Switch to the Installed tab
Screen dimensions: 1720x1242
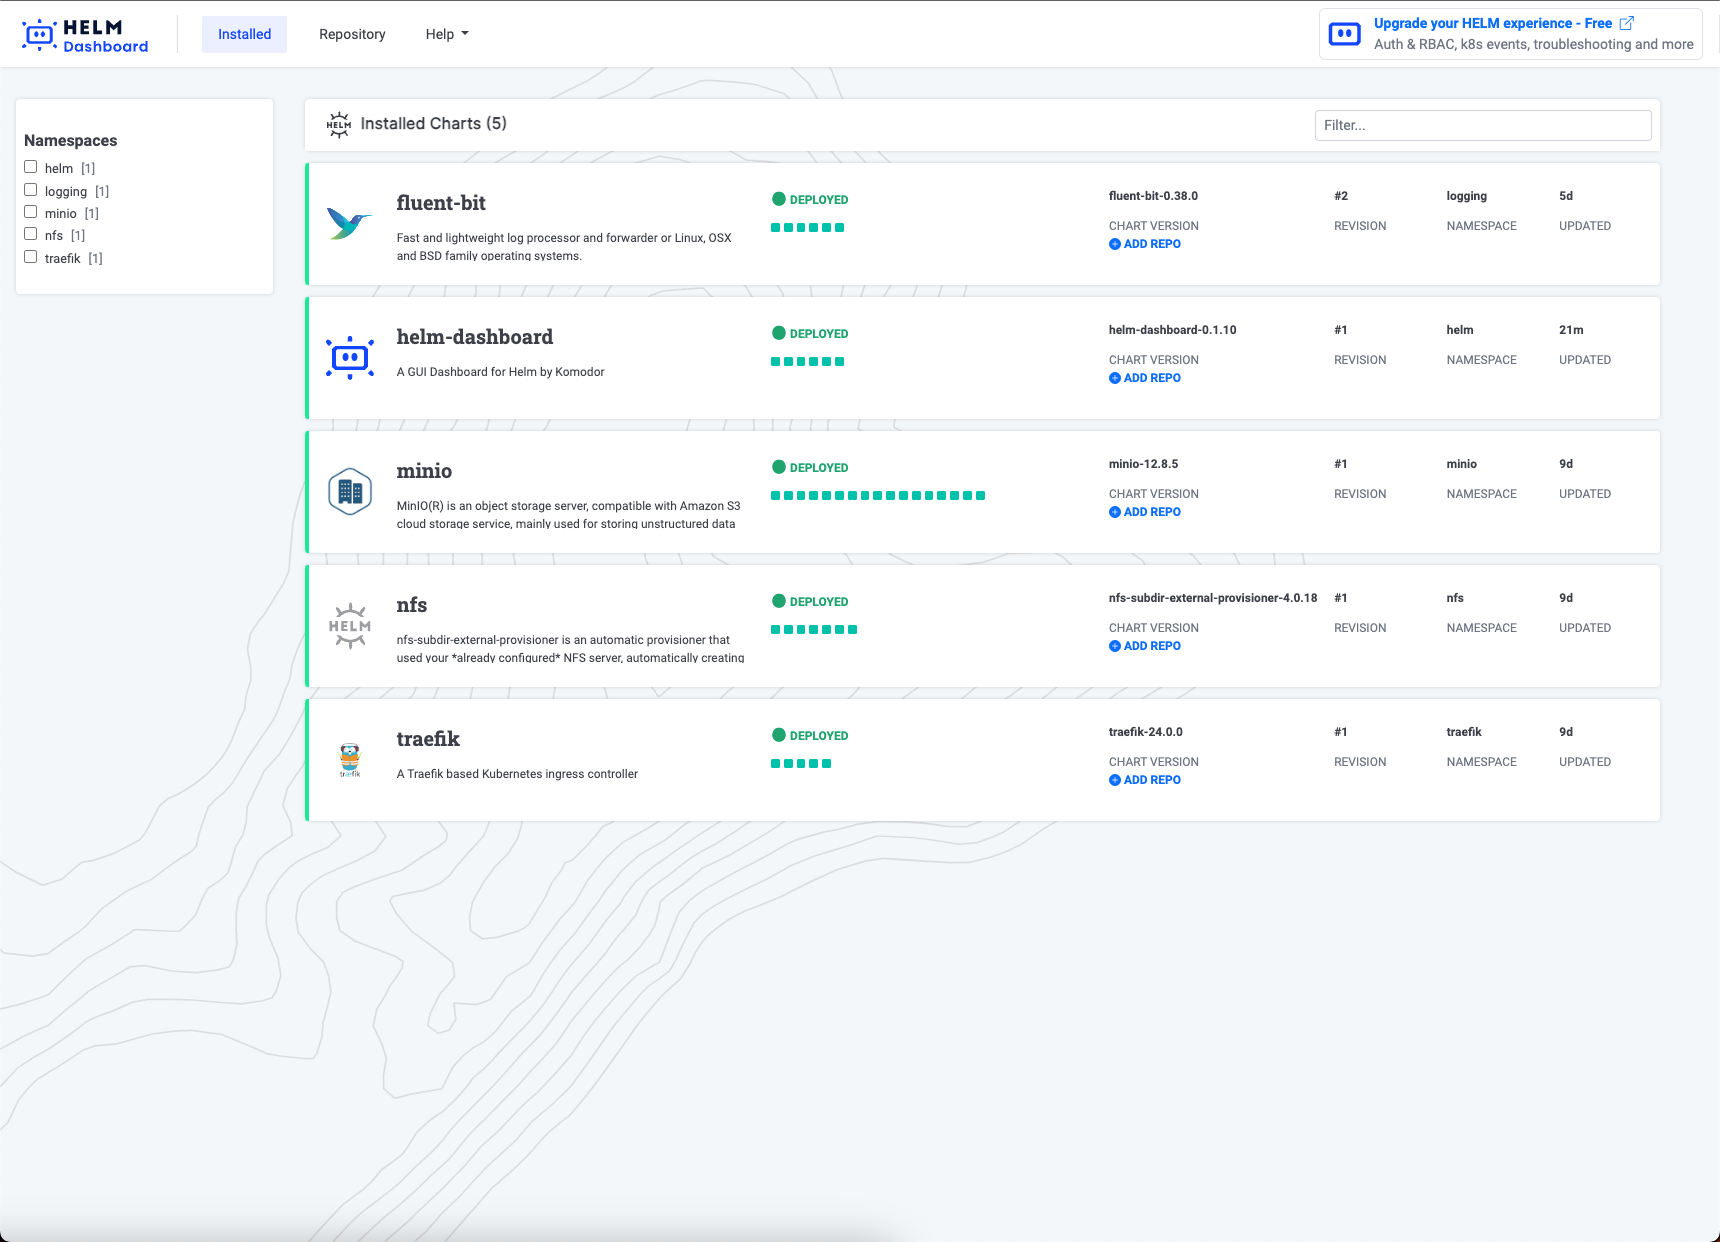(244, 34)
